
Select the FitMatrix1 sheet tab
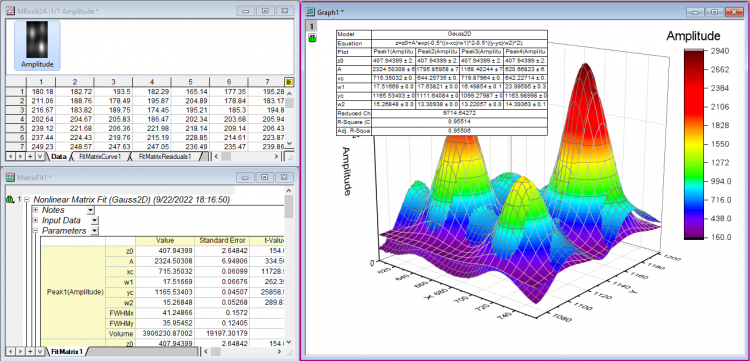click(x=67, y=352)
